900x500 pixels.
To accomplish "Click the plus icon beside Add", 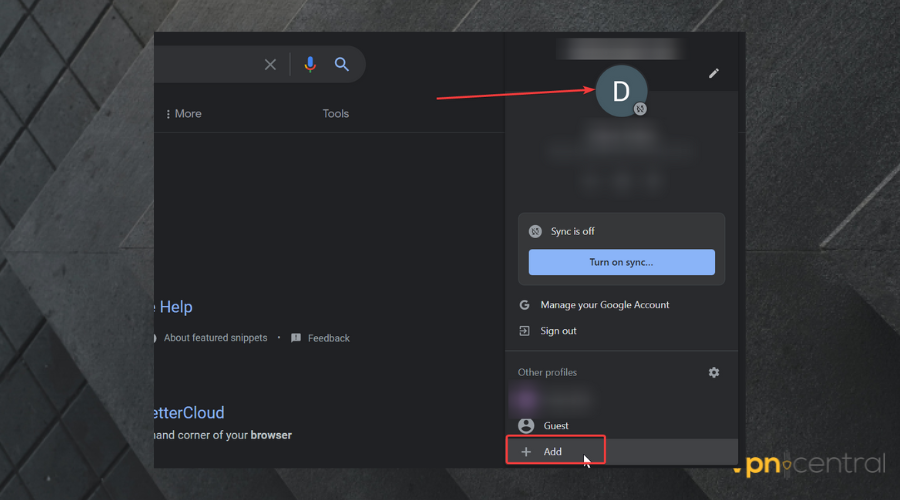I will [526, 452].
